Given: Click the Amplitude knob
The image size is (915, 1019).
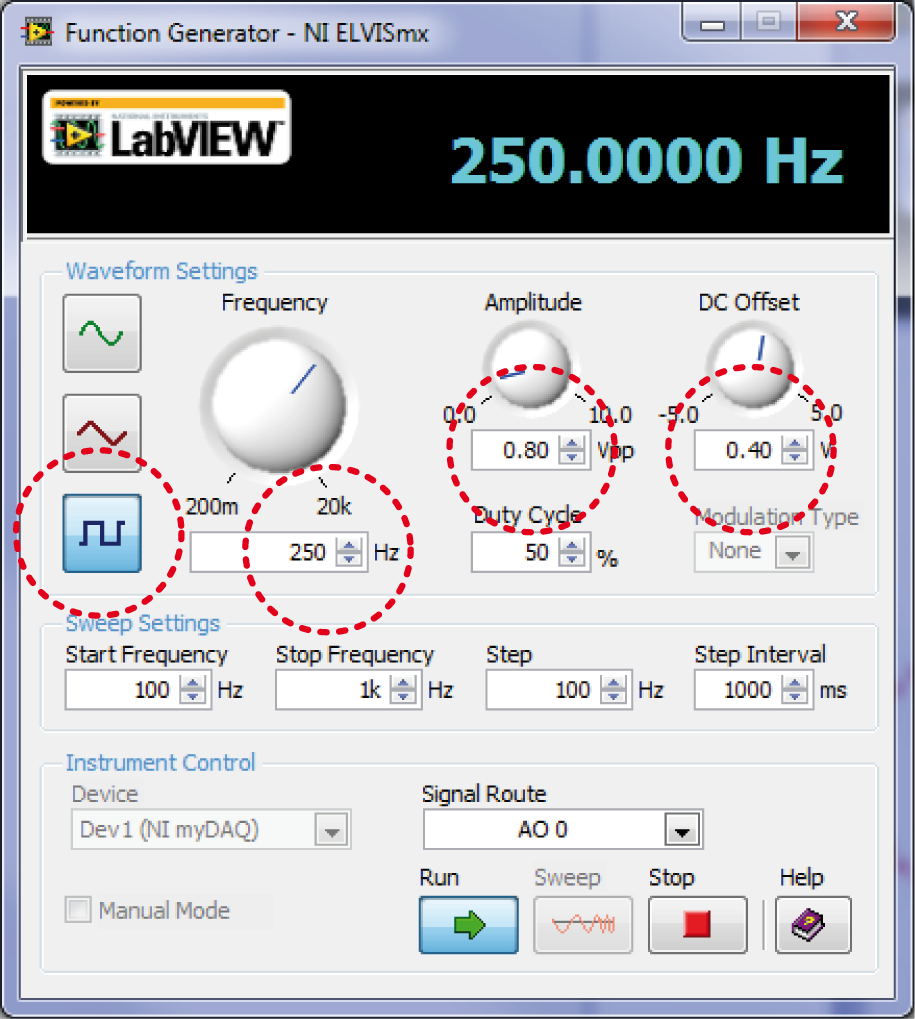Looking at the screenshot, I should [x=530, y=366].
